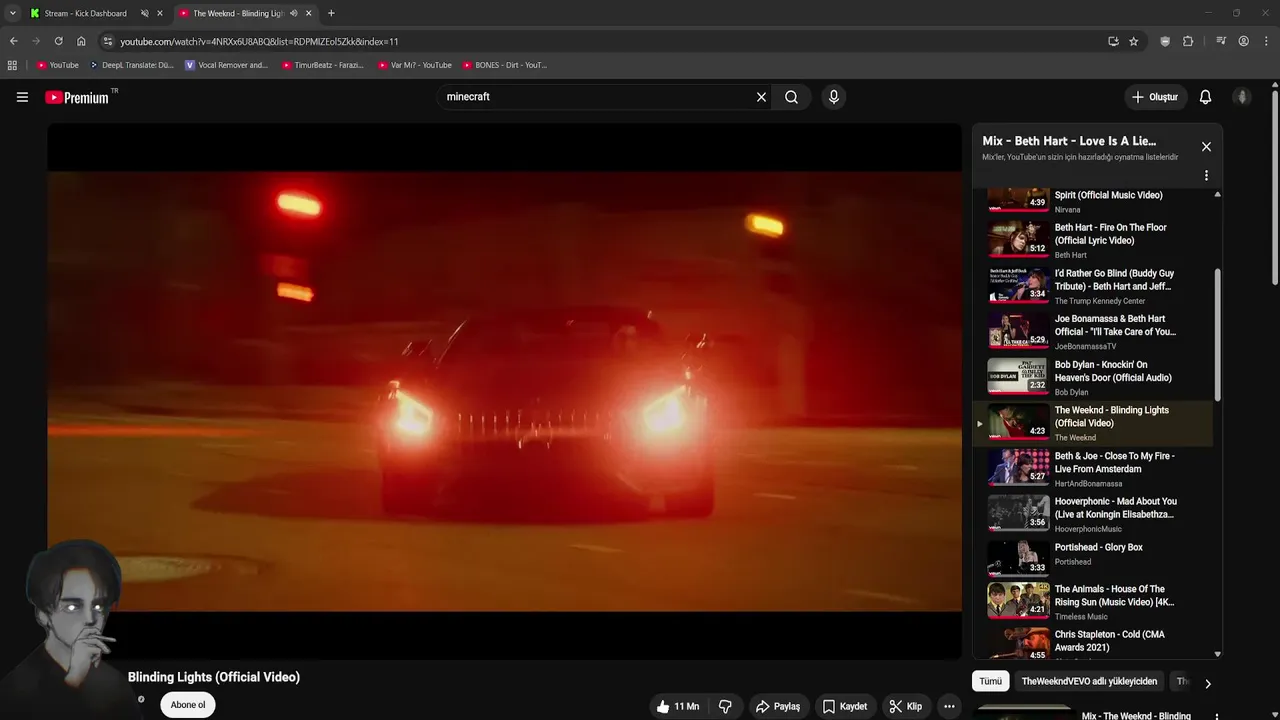Click the Oluştur create button
Screen dimensions: 1280x720
tap(1154, 97)
